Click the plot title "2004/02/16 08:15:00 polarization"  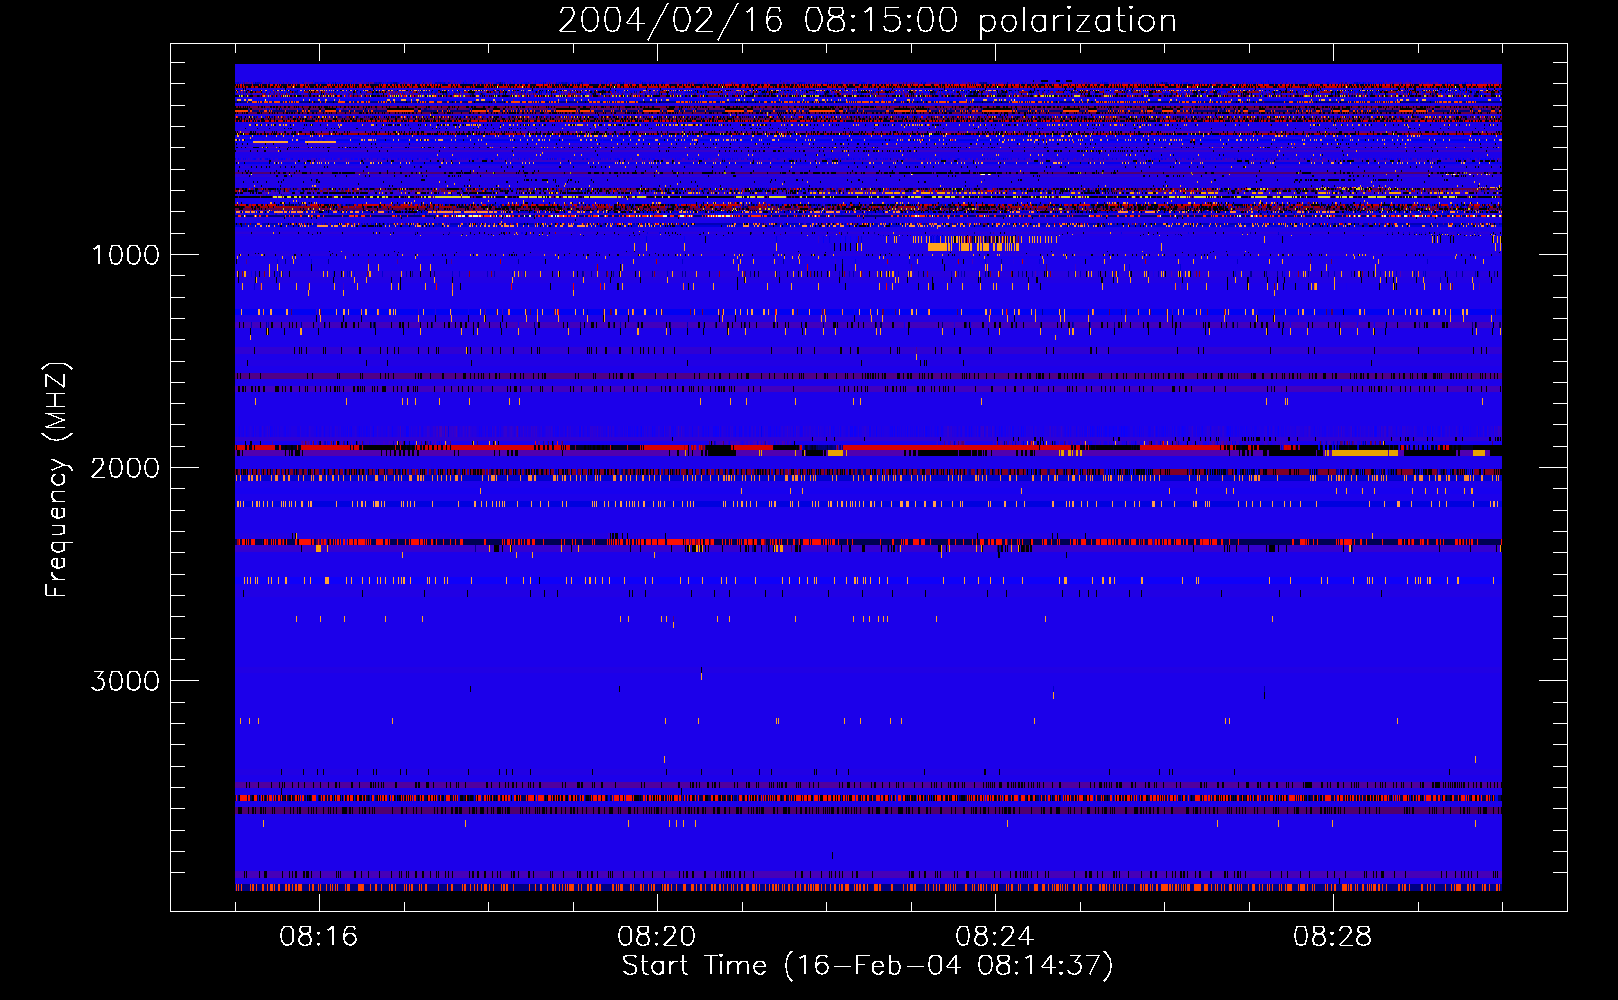(867, 21)
